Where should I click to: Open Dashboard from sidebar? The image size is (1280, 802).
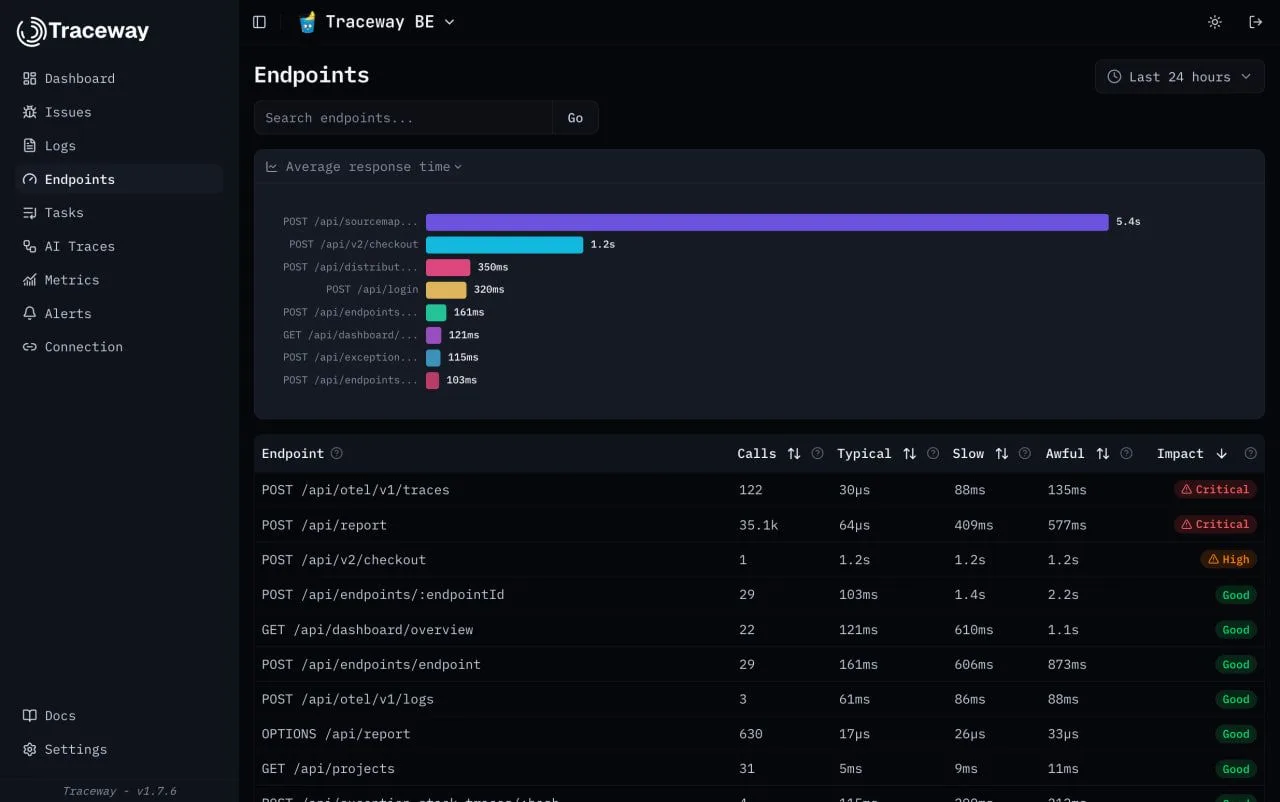click(x=119, y=78)
